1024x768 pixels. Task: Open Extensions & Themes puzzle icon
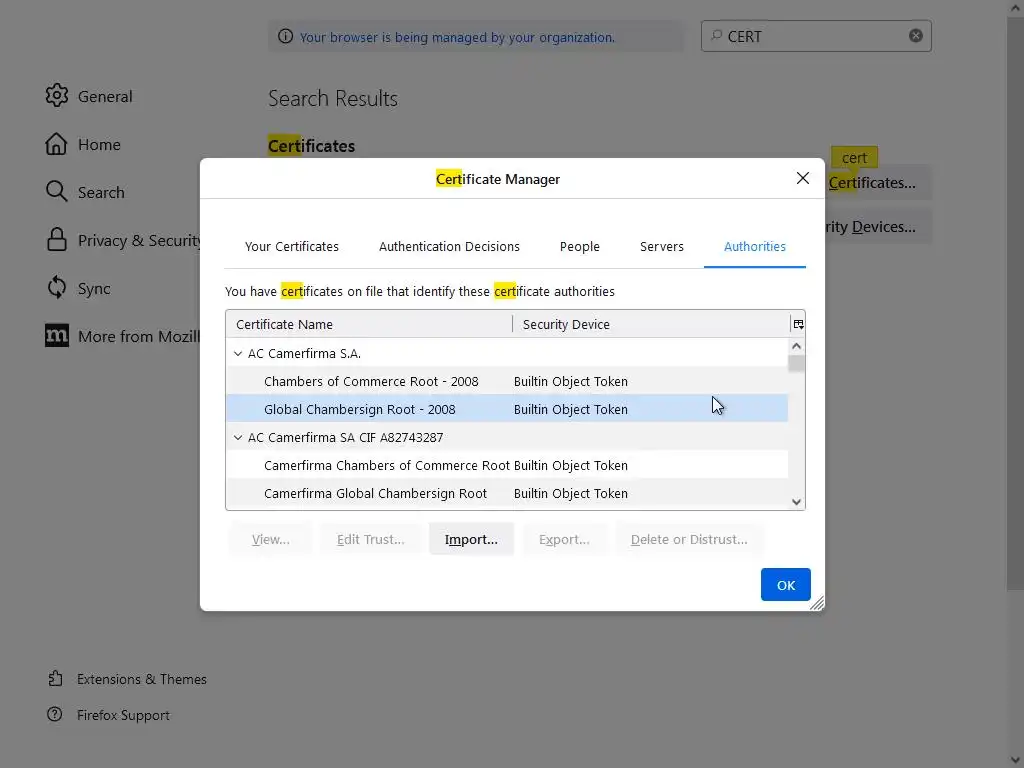tap(55, 679)
